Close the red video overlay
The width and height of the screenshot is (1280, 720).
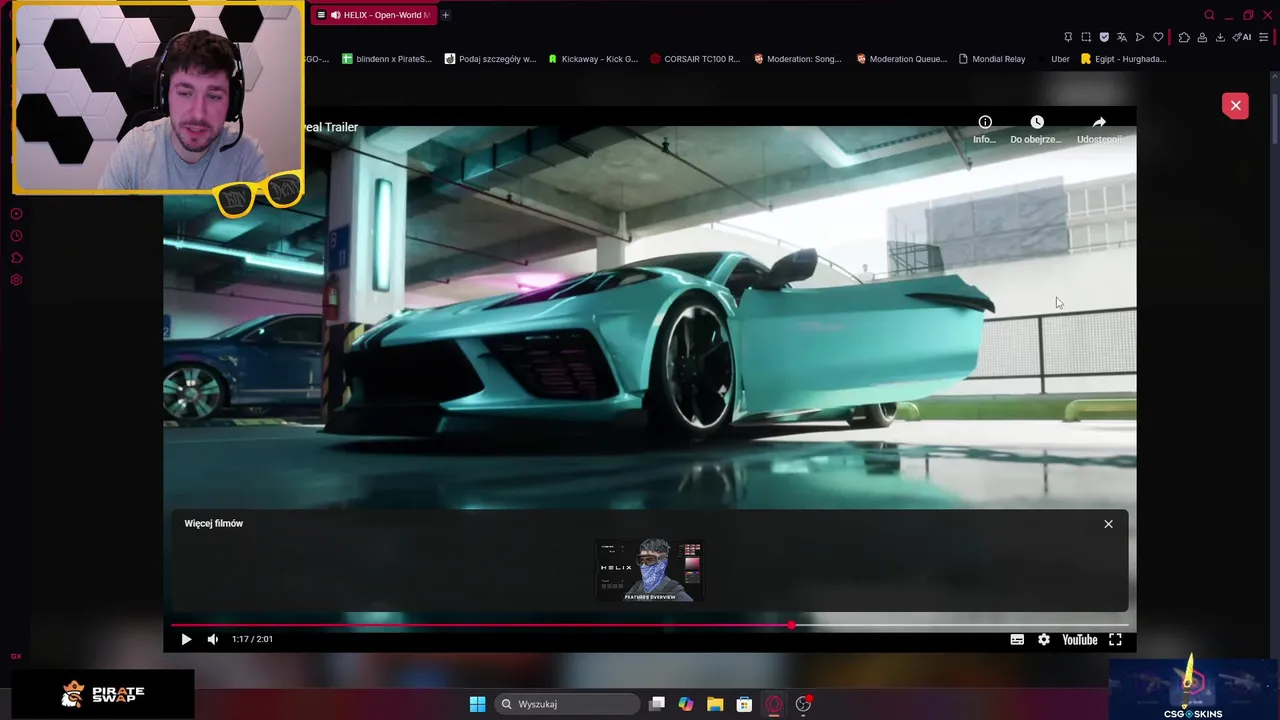1235,106
